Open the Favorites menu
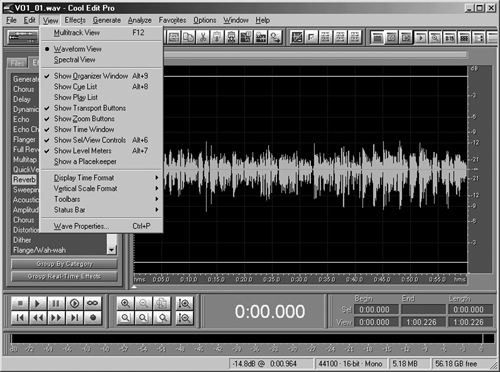The image size is (500, 372). (172, 20)
